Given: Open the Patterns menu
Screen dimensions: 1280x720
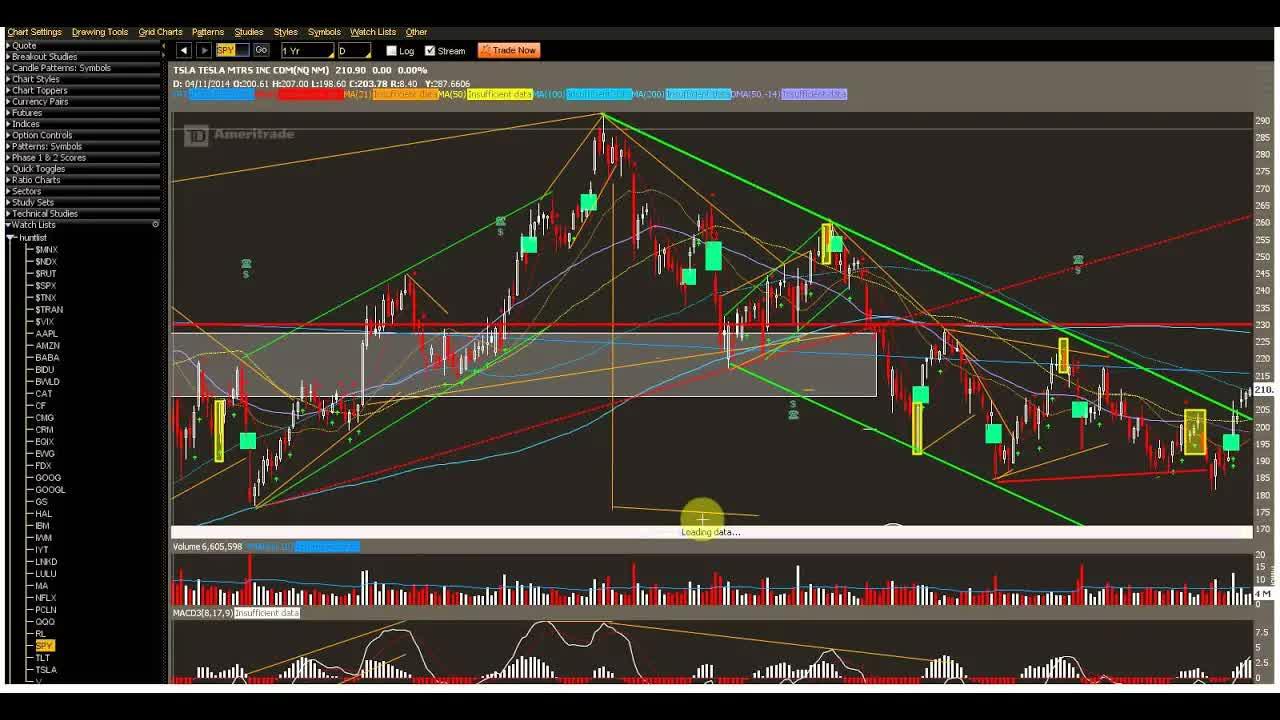Looking at the screenshot, I should point(208,32).
